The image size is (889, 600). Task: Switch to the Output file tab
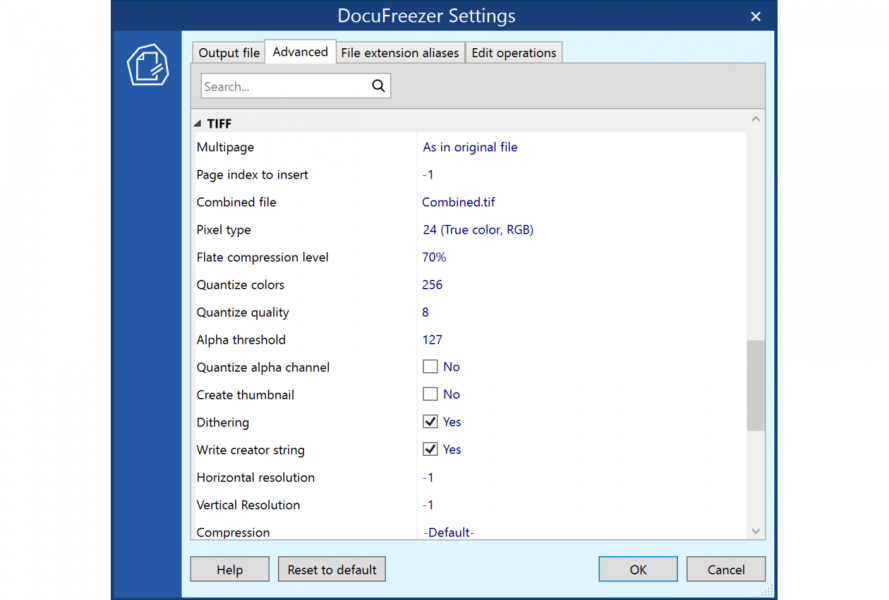[227, 52]
